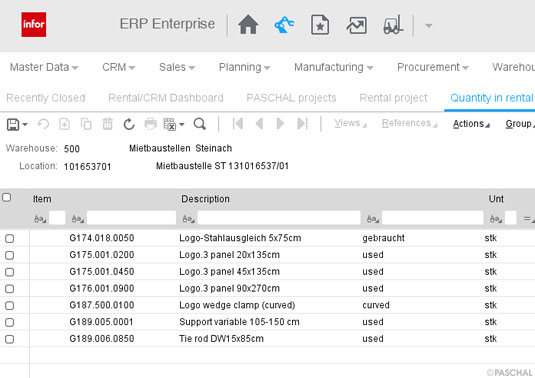This screenshot has width=535, height=378.
Task: Open filter operator for Description column
Action: (x=189, y=219)
